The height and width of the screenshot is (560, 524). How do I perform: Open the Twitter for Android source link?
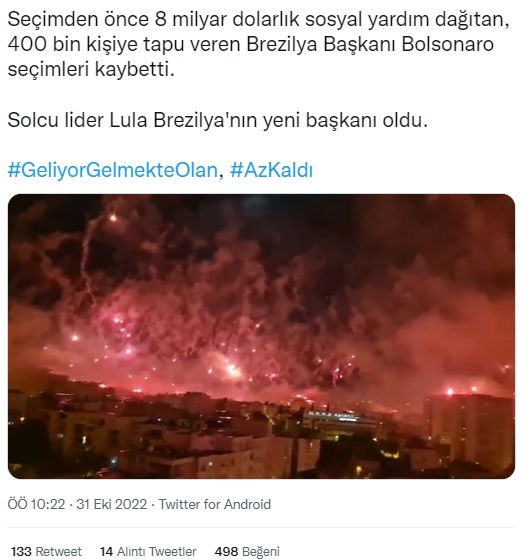coord(215,505)
